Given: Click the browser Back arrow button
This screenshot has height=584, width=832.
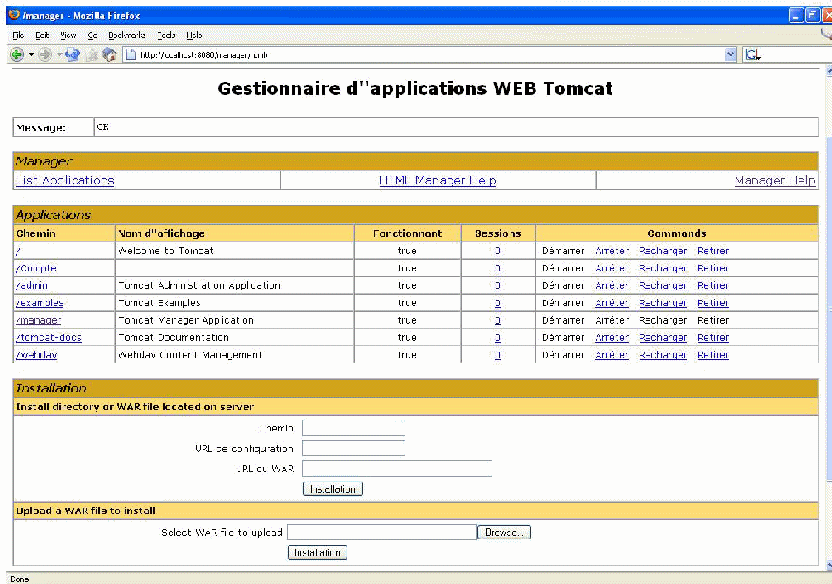Looking at the screenshot, I should coord(16,55).
